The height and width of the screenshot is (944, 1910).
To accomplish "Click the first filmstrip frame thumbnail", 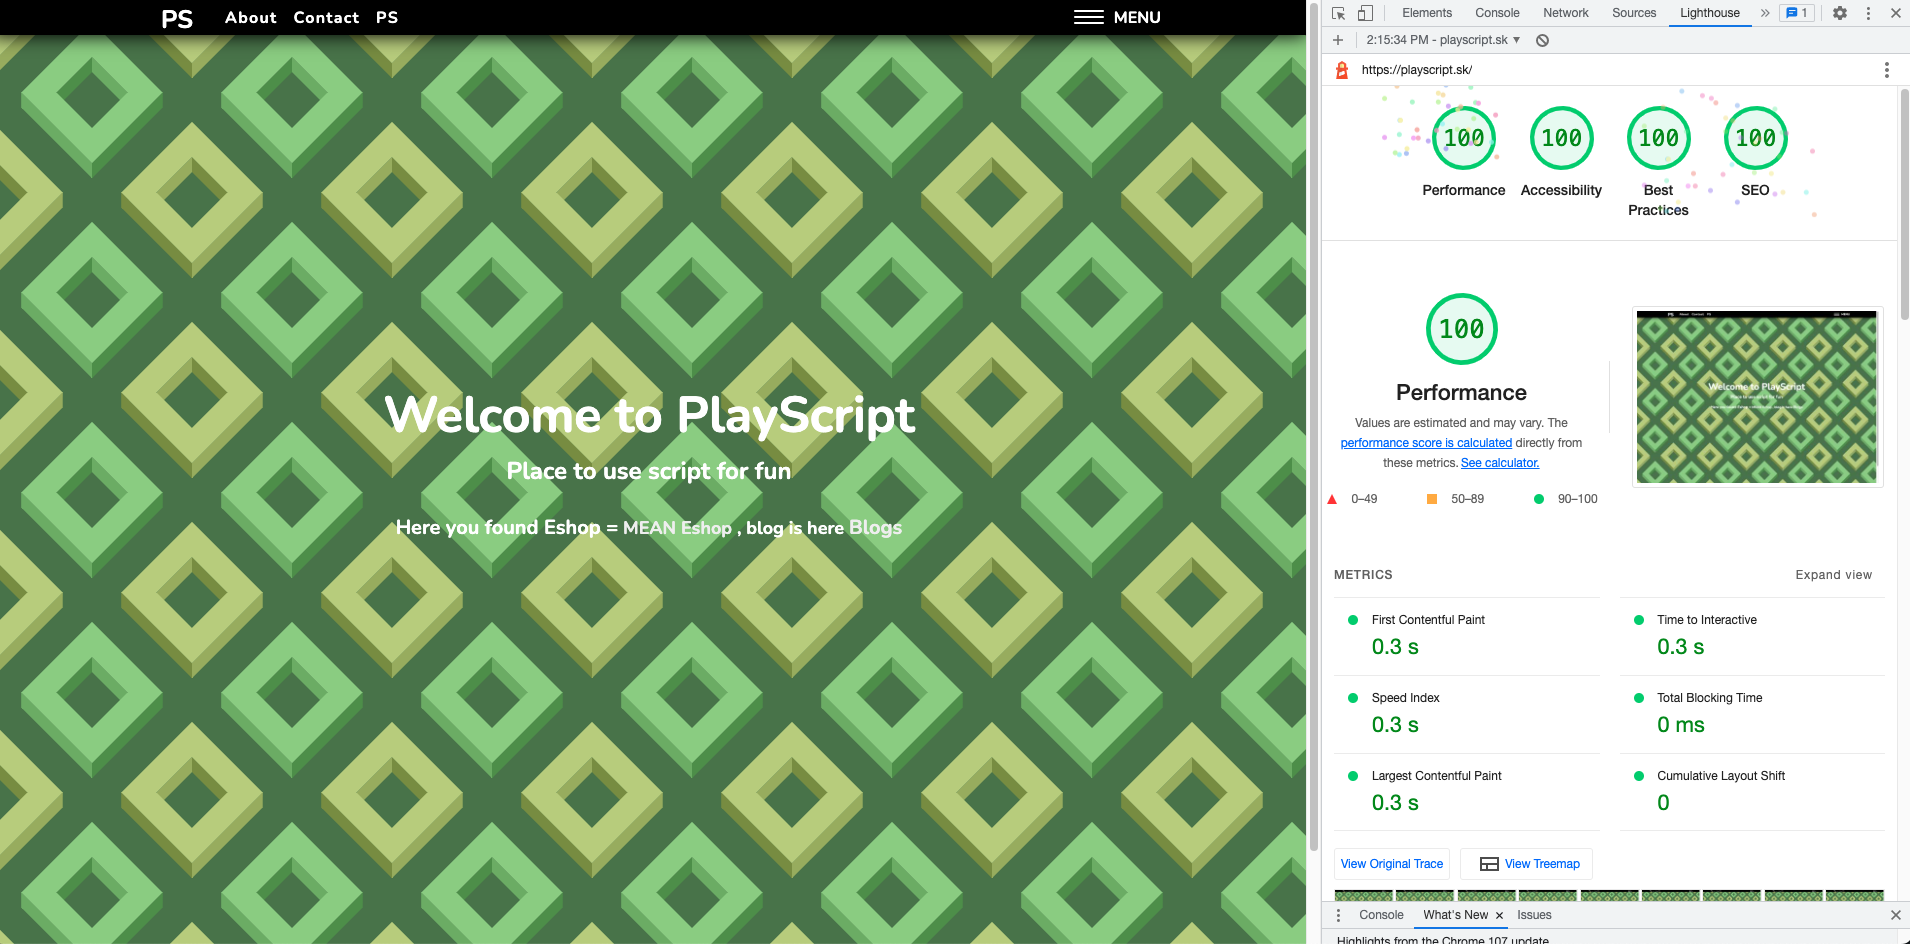I will (x=1363, y=896).
